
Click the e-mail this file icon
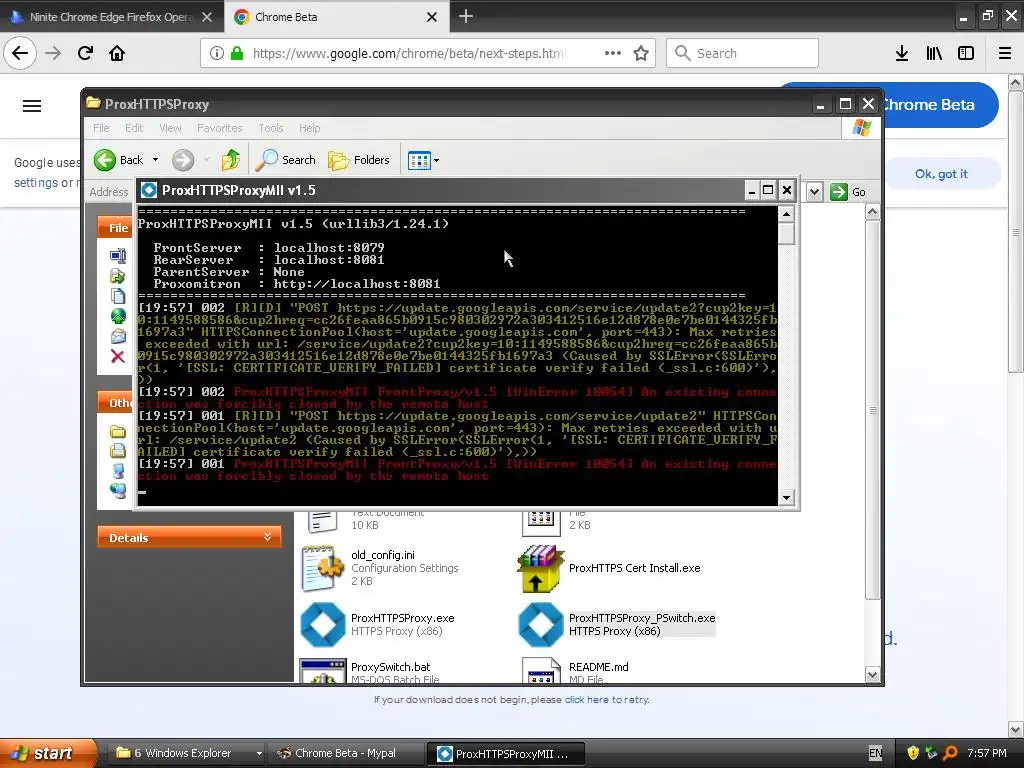click(x=118, y=336)
